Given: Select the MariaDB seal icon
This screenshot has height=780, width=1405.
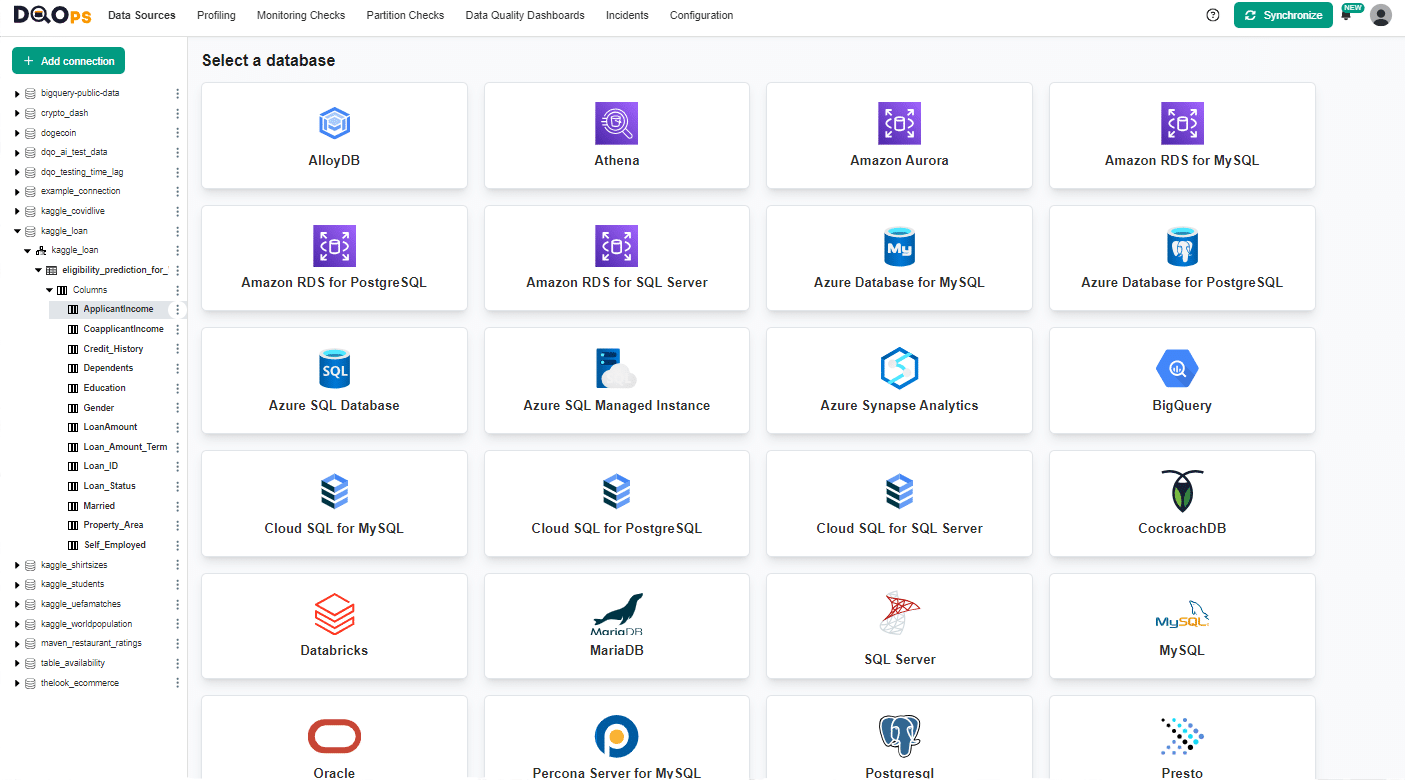Looking at the screenshot, I should pos(616,614).
